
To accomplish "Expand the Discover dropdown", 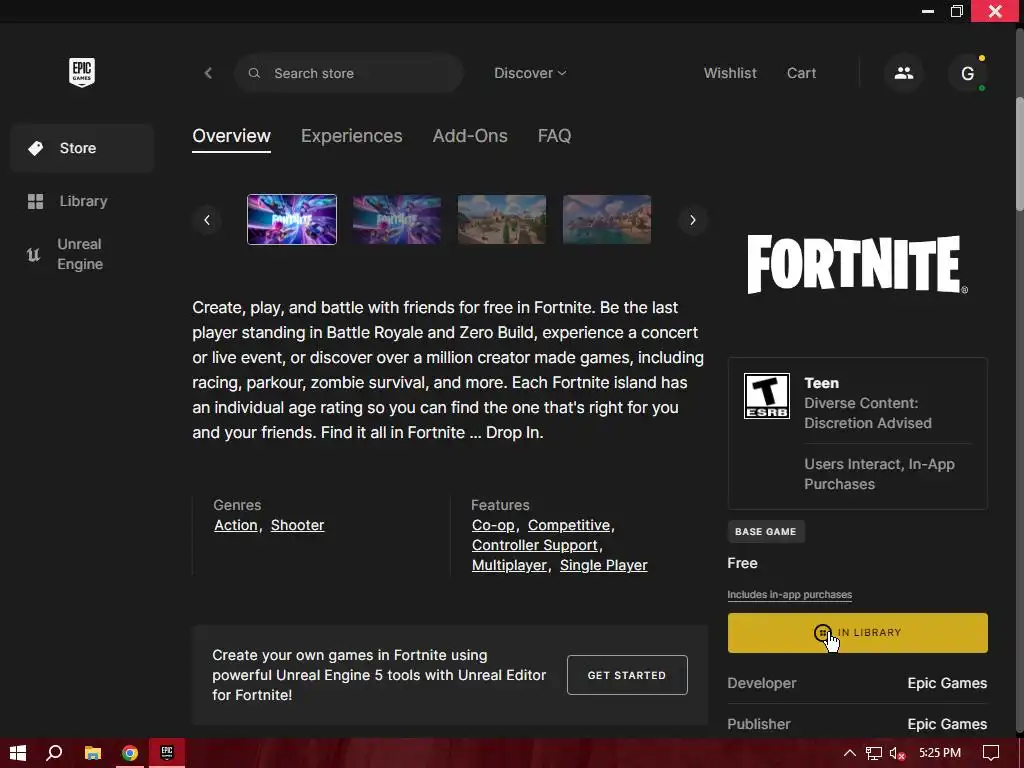I will point(530,73).
